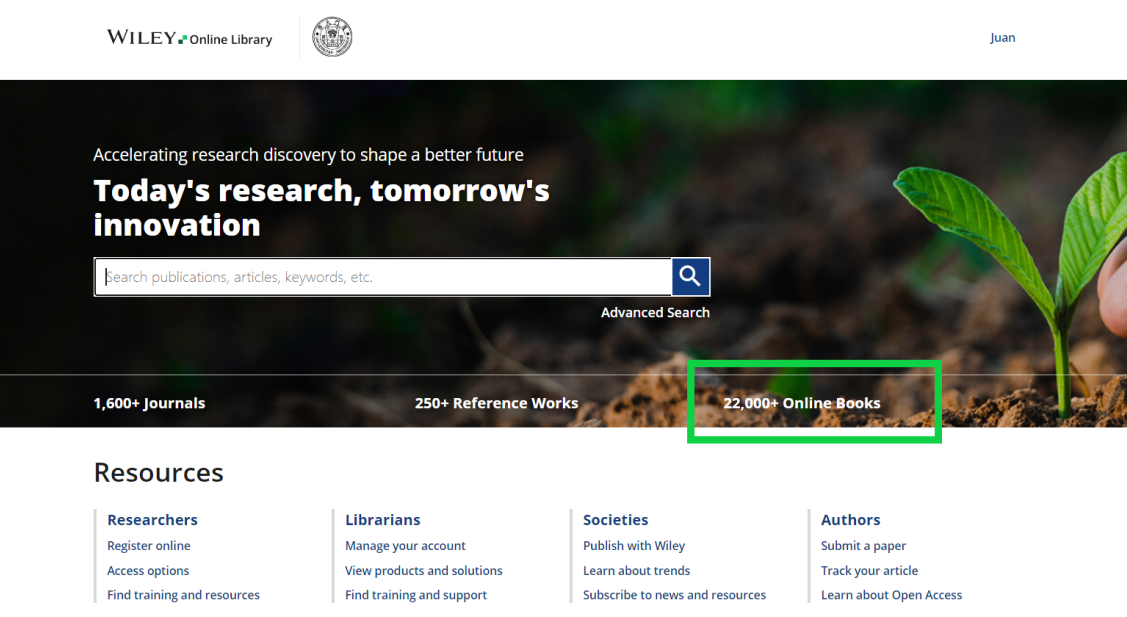The image size is (1127, 617).
Task: Open the Advanced Search link
Action: click(x=655, y=313)
